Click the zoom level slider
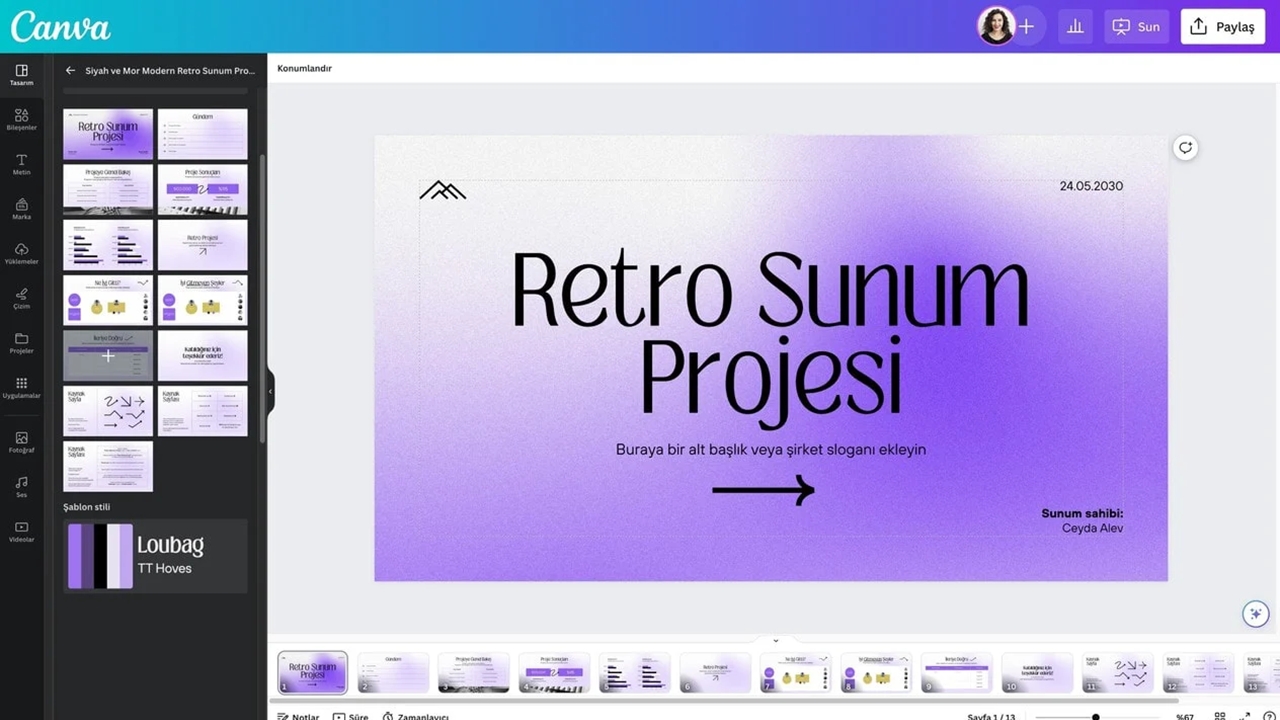The width and height of the screenshot is (1280, 720). 1096,716
